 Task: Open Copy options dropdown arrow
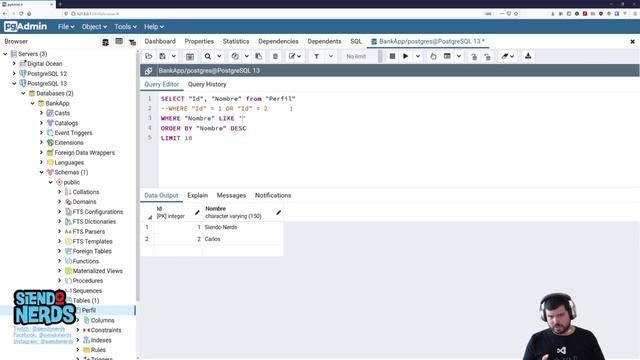(247, 56)
